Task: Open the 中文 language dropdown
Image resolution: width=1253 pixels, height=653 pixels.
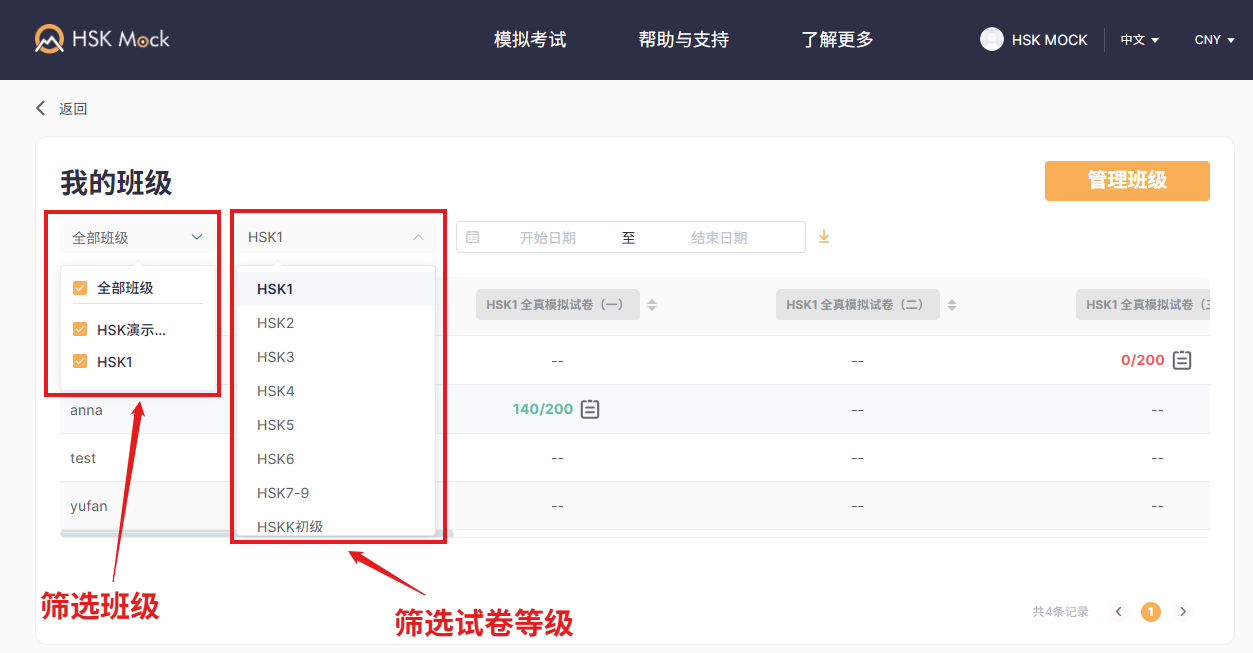Action: (x=1139, y=39)
